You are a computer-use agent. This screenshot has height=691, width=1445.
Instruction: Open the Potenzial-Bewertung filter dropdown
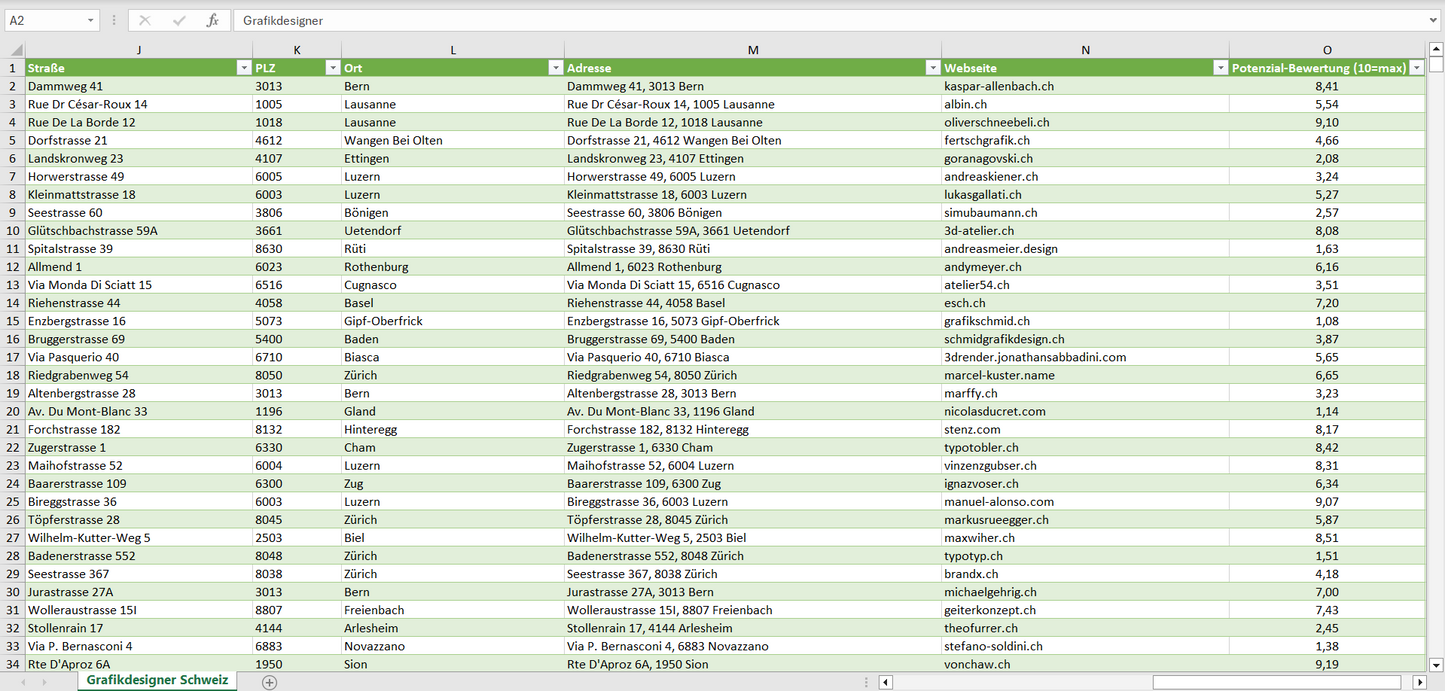(x=1416, y=68)
